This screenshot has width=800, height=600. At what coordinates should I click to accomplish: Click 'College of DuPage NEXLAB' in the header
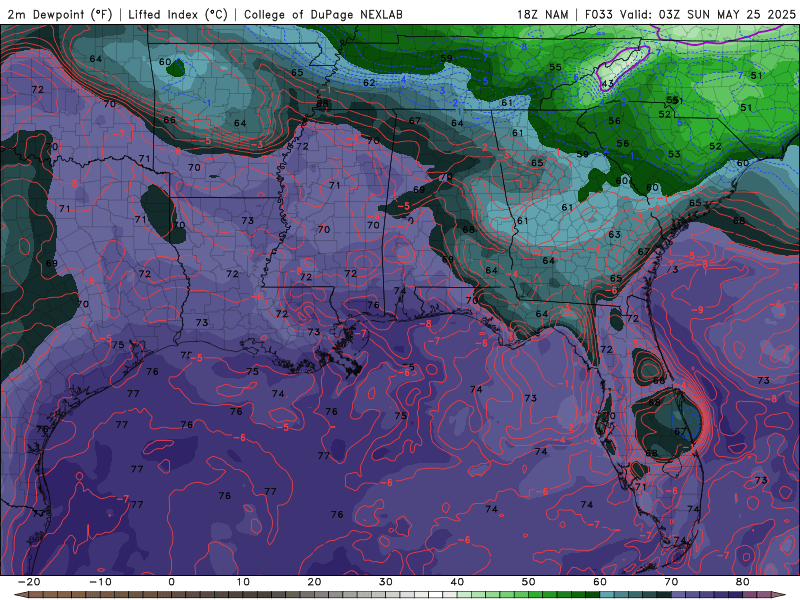pyautogui.click(x=323, y=14)
